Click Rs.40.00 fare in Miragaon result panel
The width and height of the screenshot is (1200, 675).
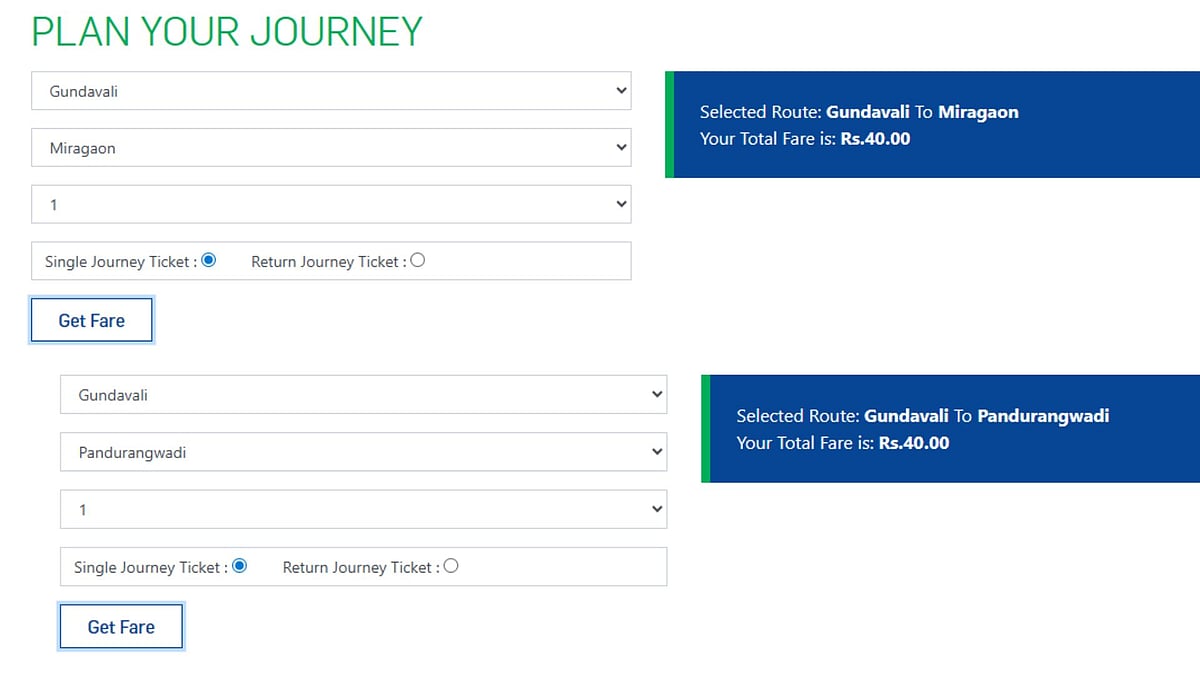[x=875, y=139]
